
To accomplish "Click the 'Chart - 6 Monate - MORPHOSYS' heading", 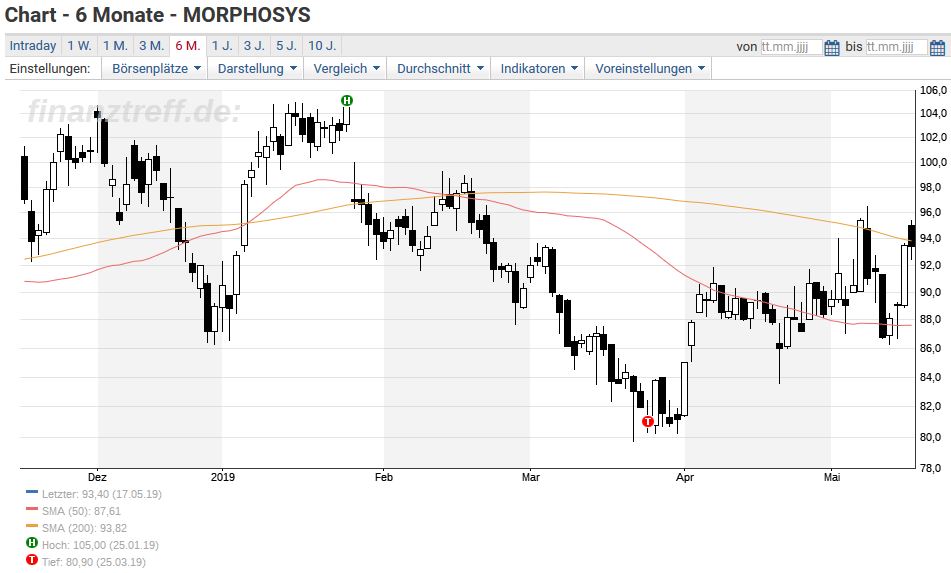I will [x=158, y=15].
